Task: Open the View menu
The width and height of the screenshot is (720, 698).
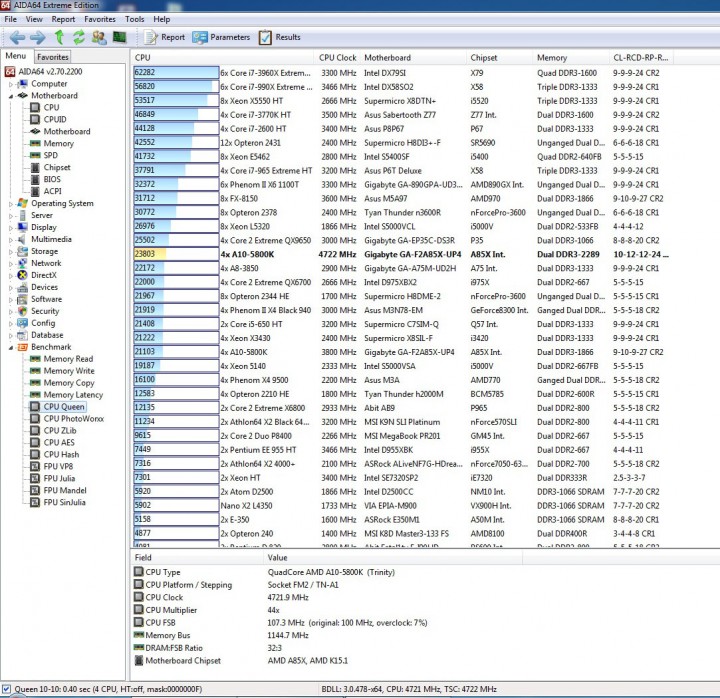Action: (34, 19)
